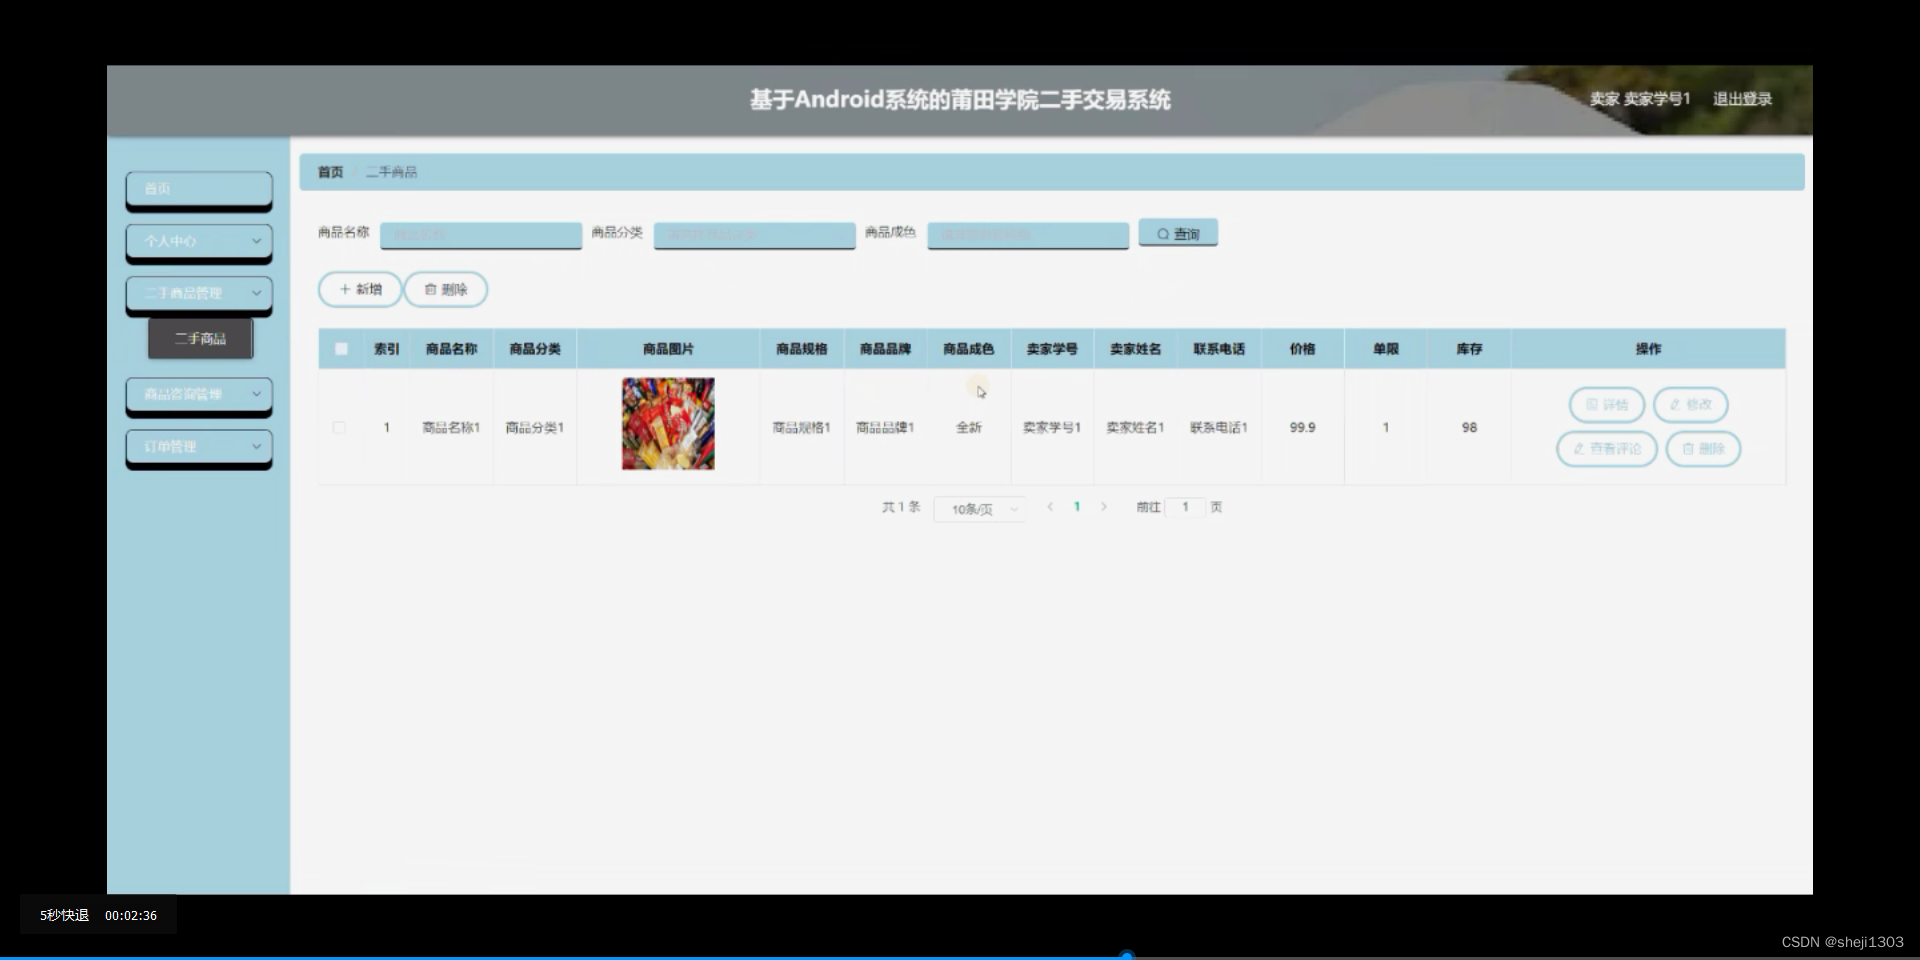Click the 首页 breadcrumb link
The width and height of the screenshot is (1920, 960).
point(330,172)
